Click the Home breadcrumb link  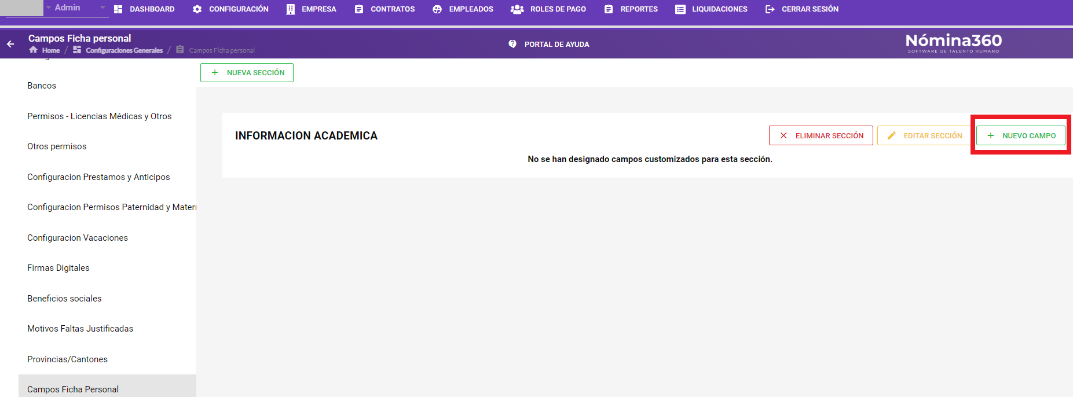51,51
